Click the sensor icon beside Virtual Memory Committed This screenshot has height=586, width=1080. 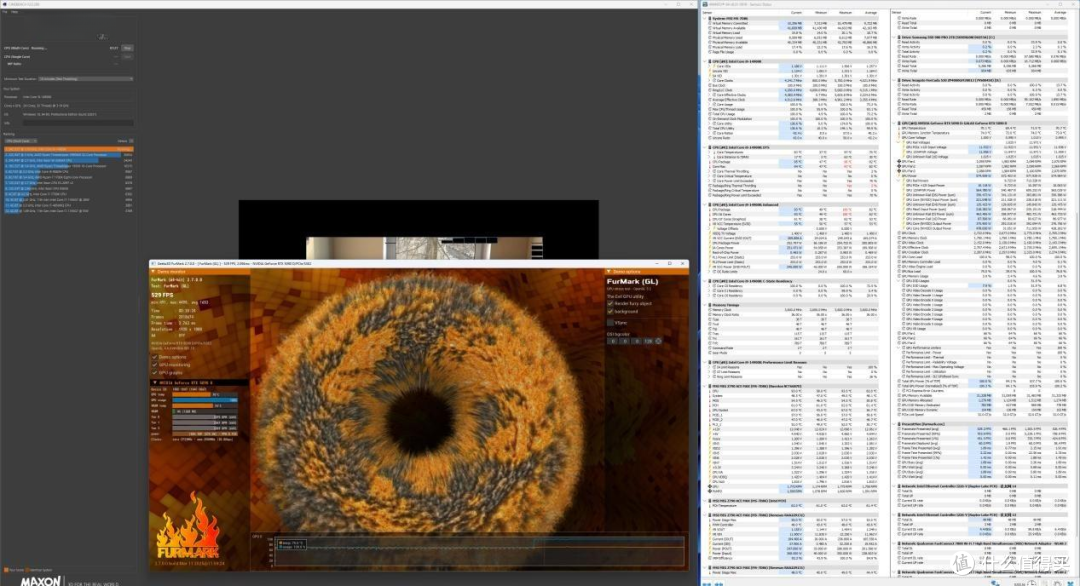tap(710, 23)
